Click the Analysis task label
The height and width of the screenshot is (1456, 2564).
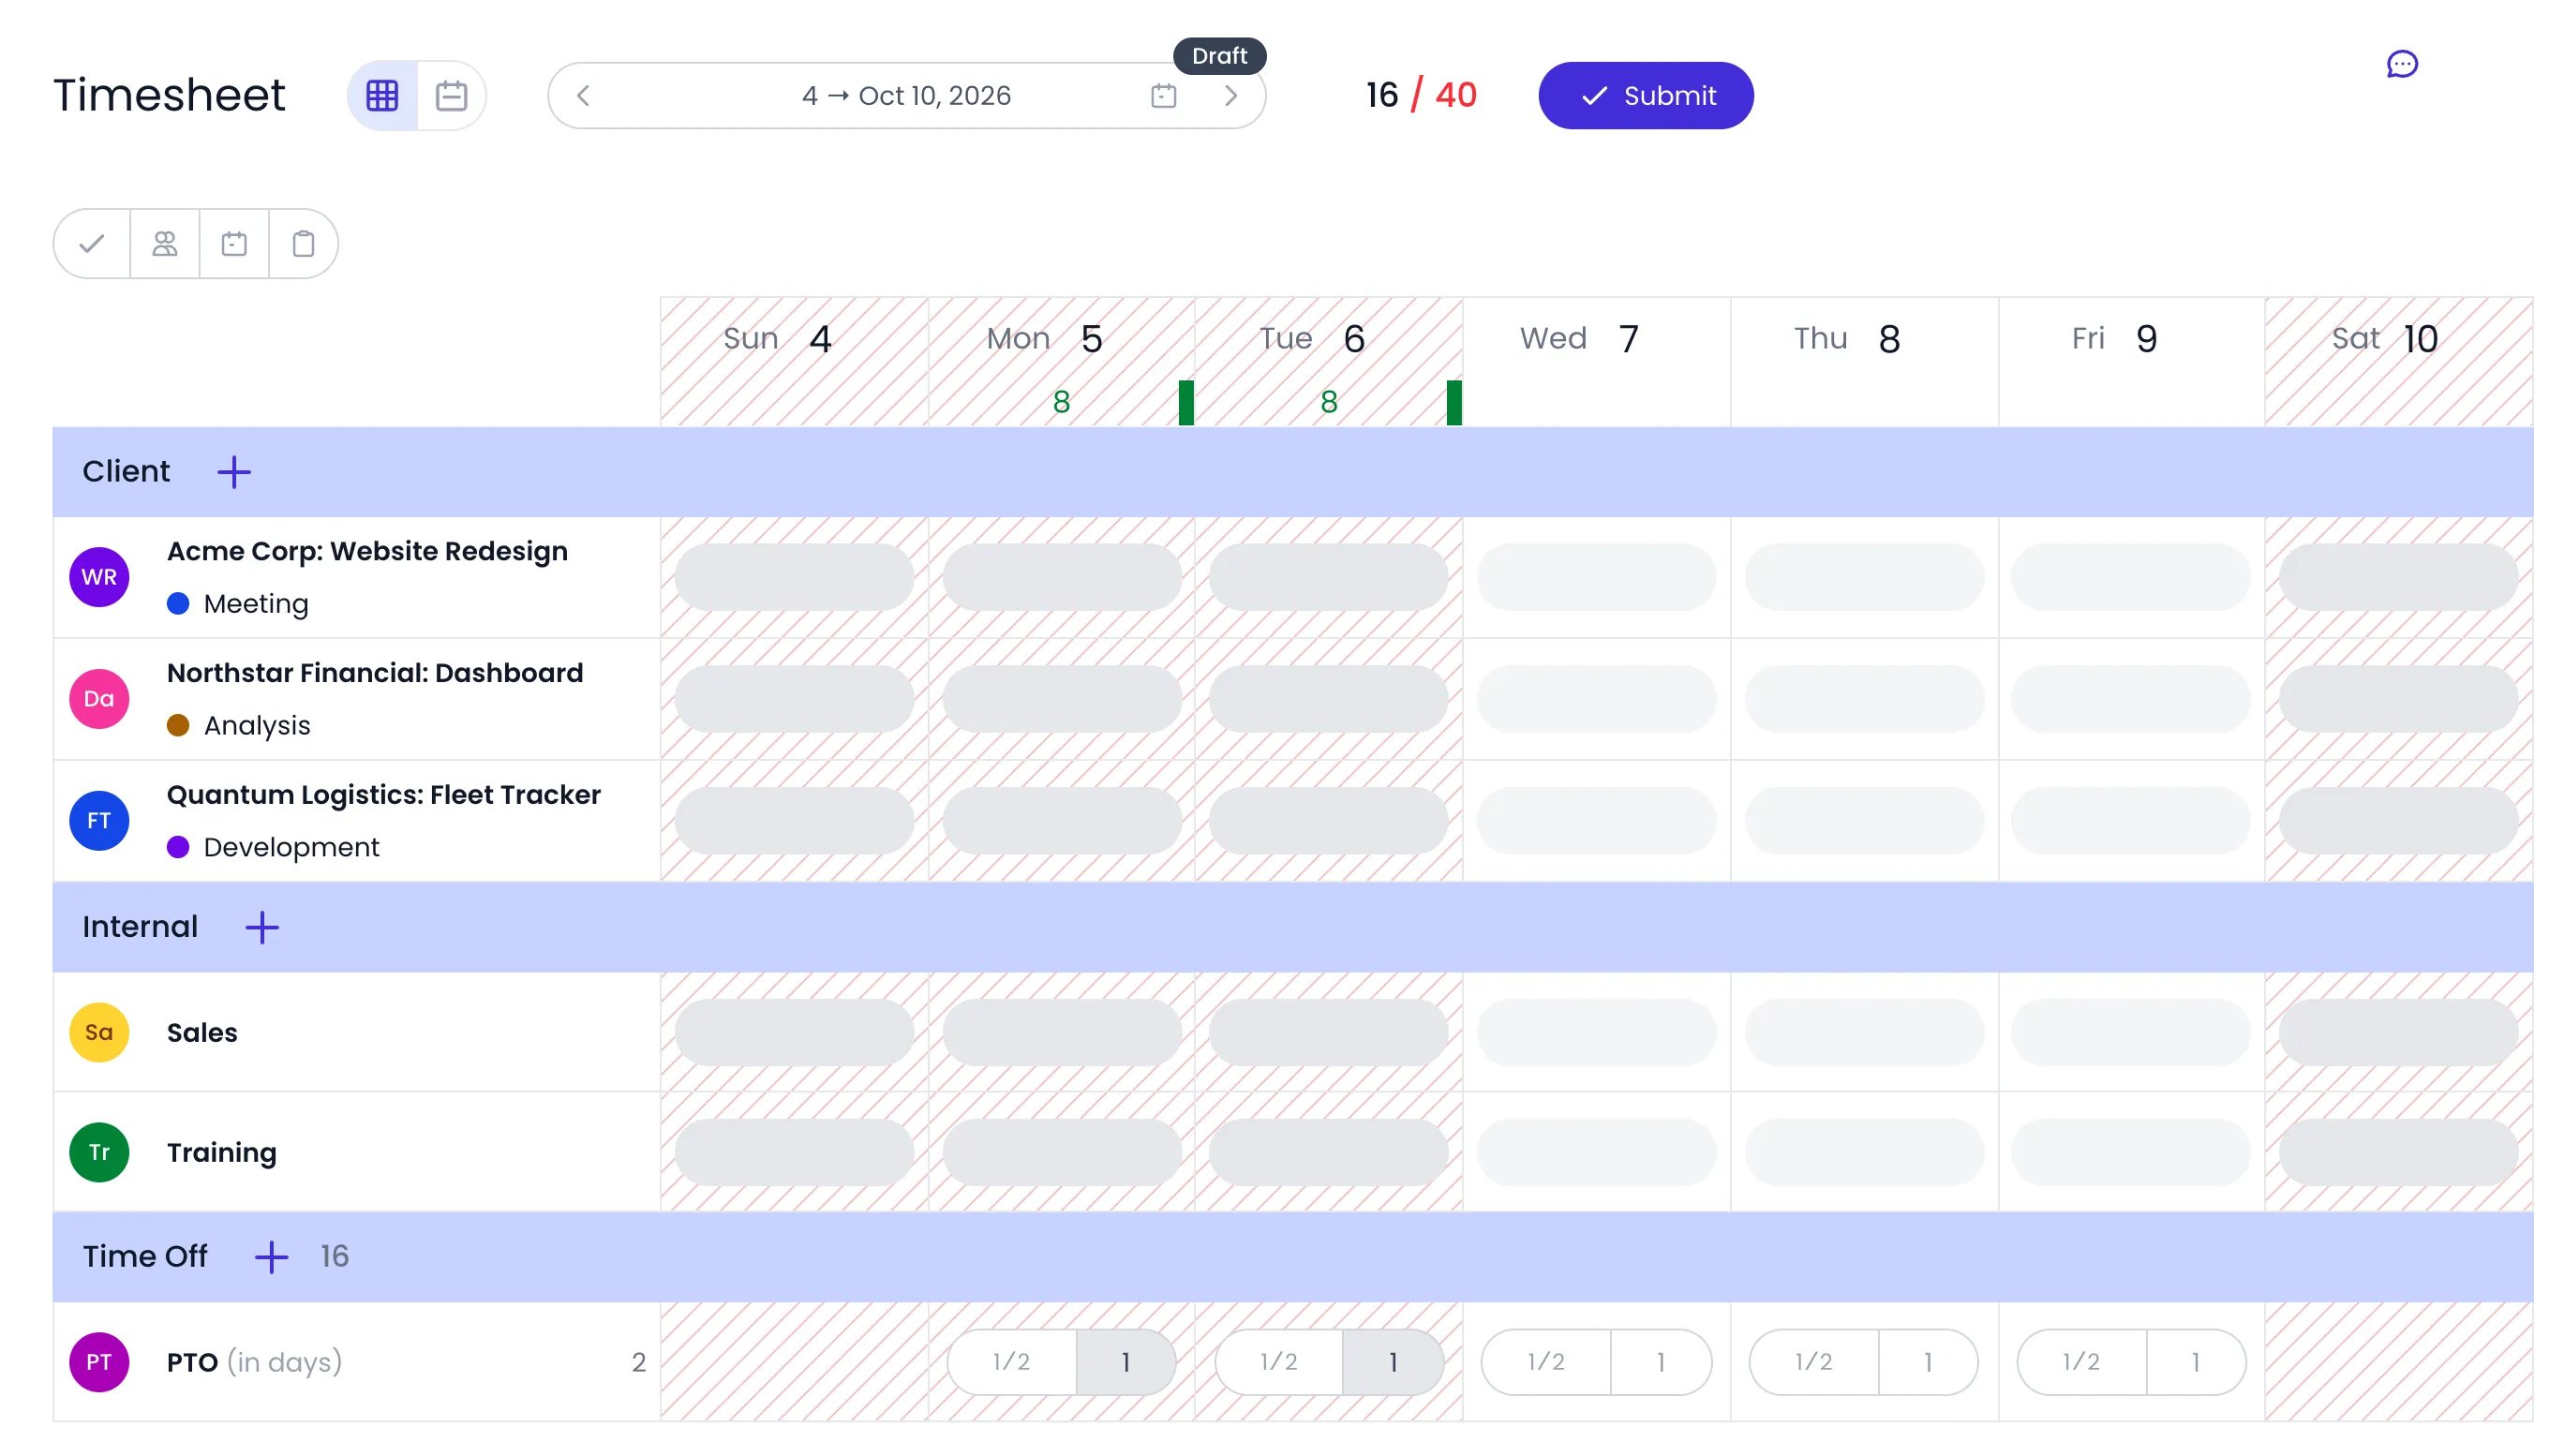tap(257, 726)
